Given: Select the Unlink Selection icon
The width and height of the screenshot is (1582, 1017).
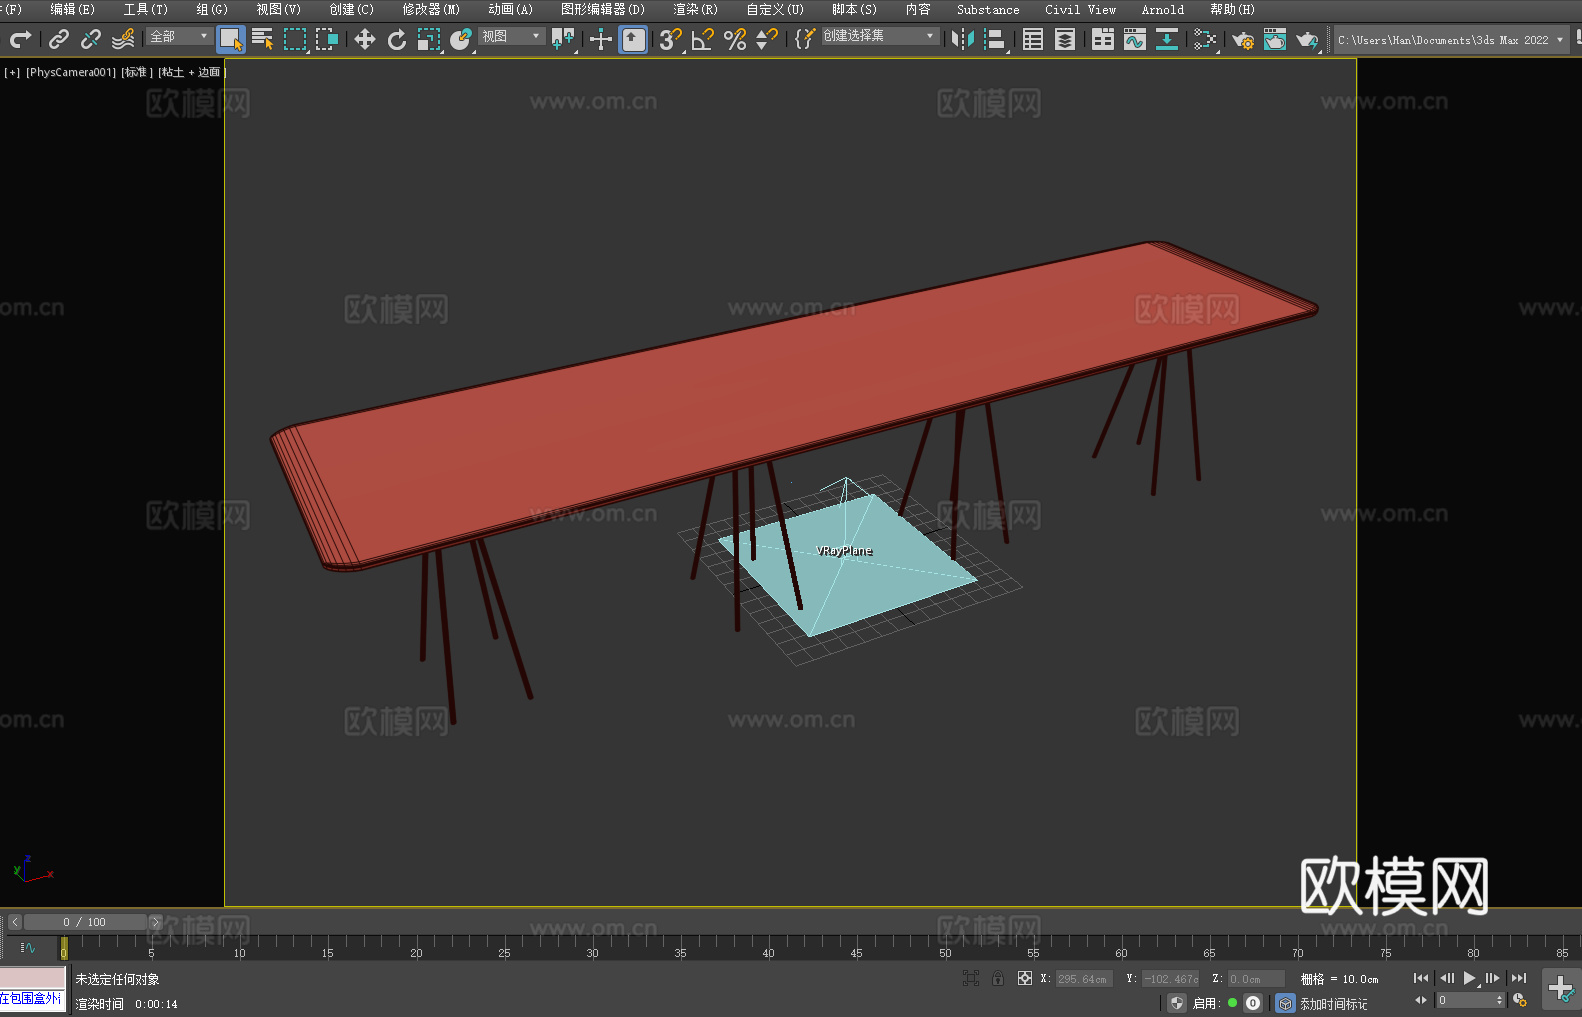Looking at the screenshot, I should pos(91,39).
